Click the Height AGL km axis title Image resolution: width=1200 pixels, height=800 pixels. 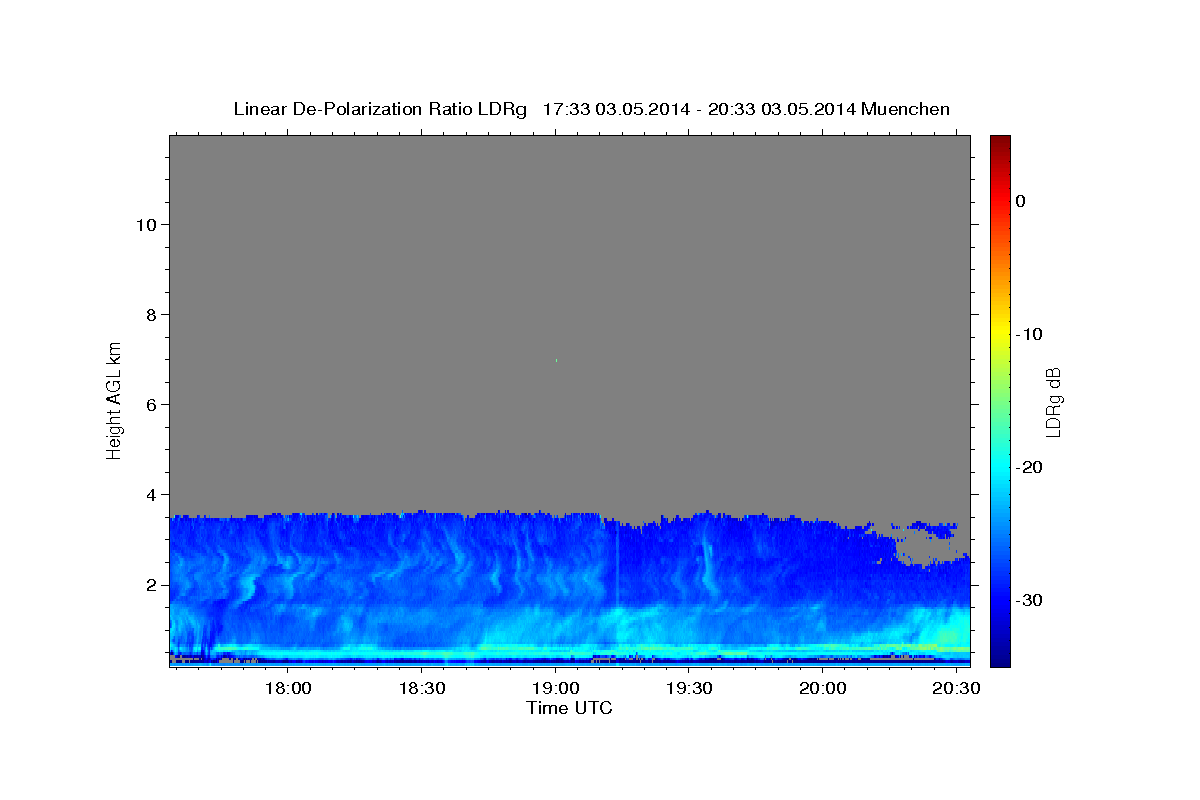[x=115, y=400]
